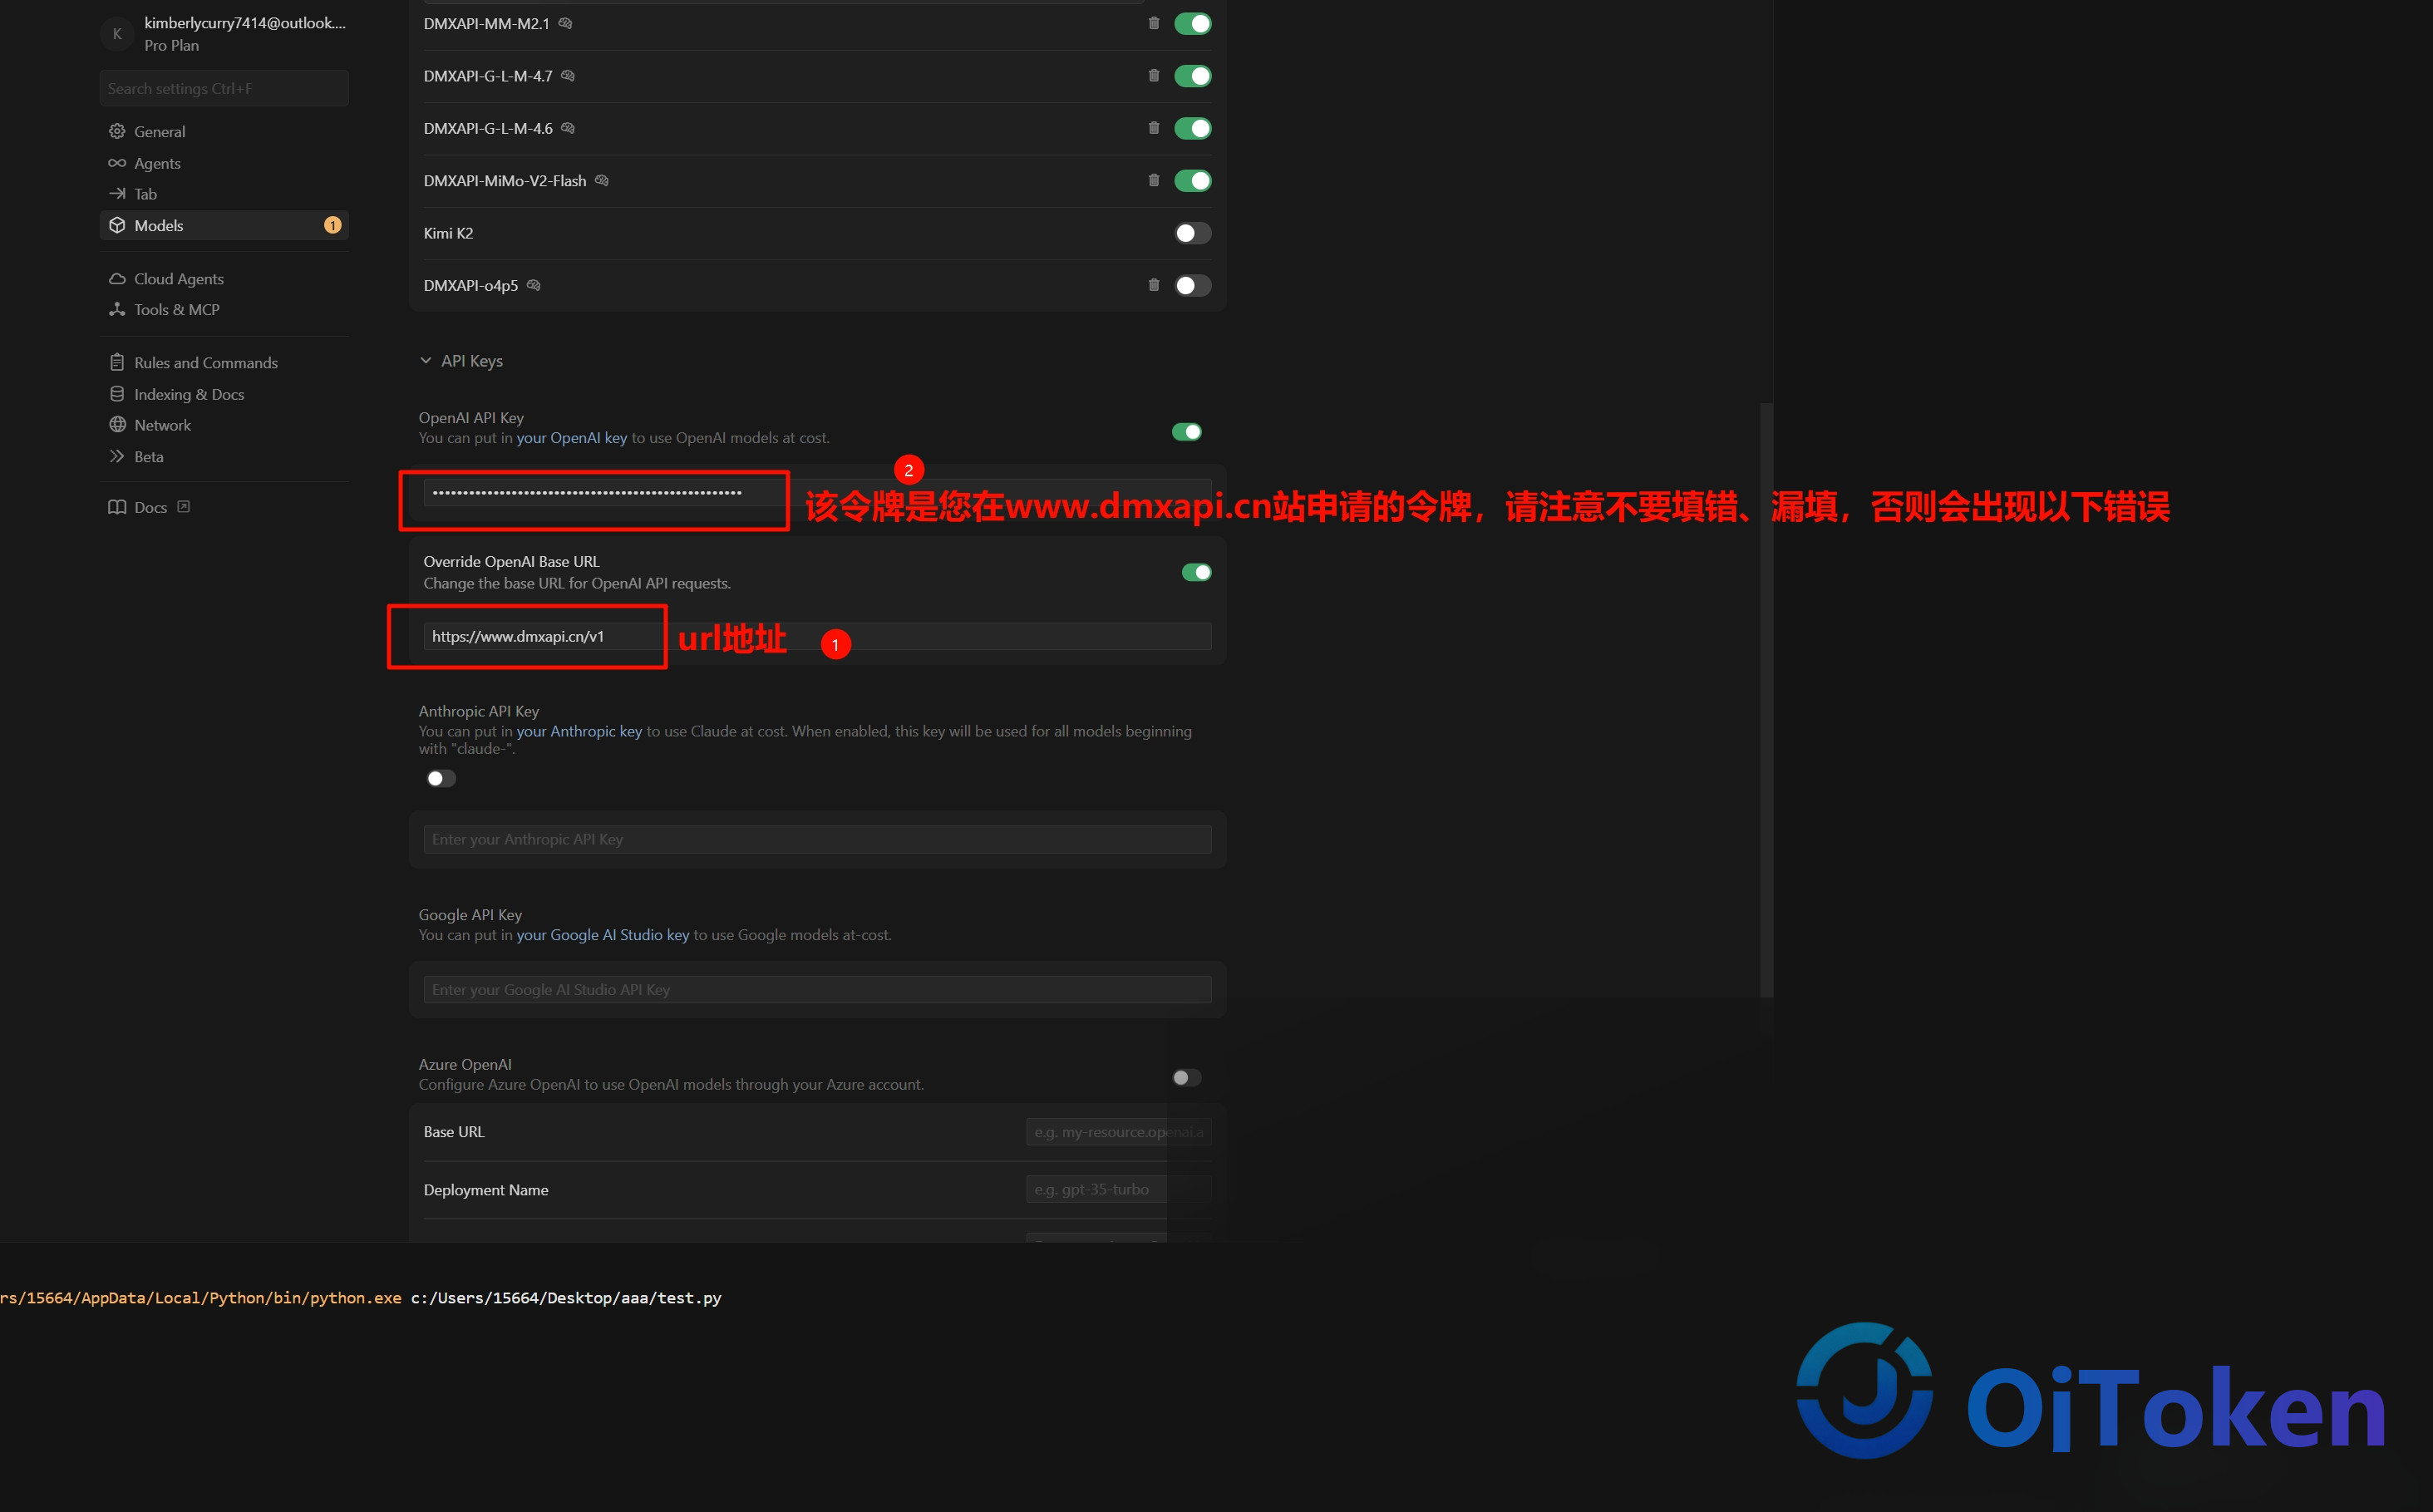2433x1512 pixels.
Task: Delete the DMXAPI-MM-M2.1 model via trash icon
Action: point(1153,23)
